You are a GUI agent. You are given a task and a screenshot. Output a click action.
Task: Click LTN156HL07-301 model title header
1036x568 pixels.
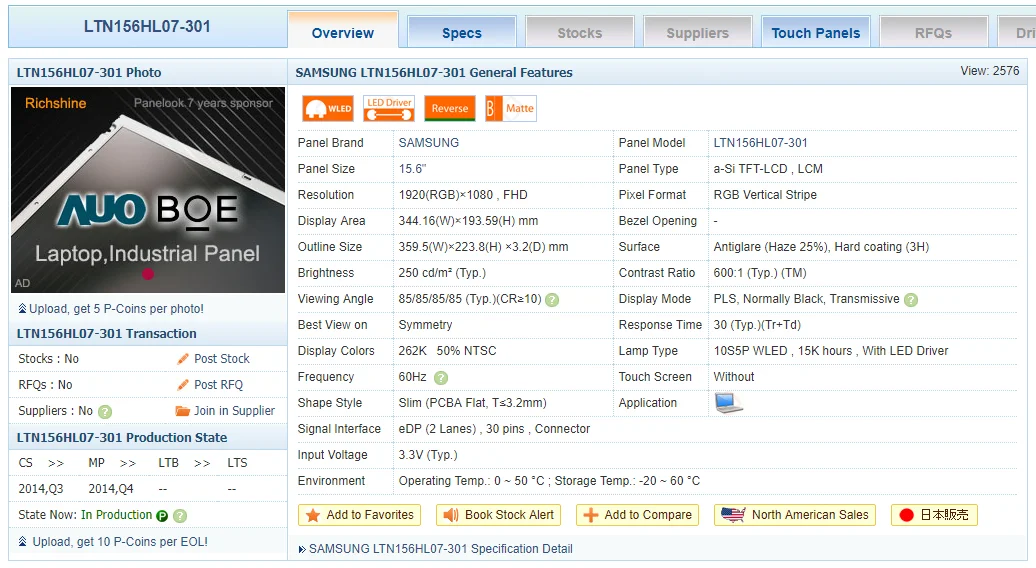click(x=147, y=26)
